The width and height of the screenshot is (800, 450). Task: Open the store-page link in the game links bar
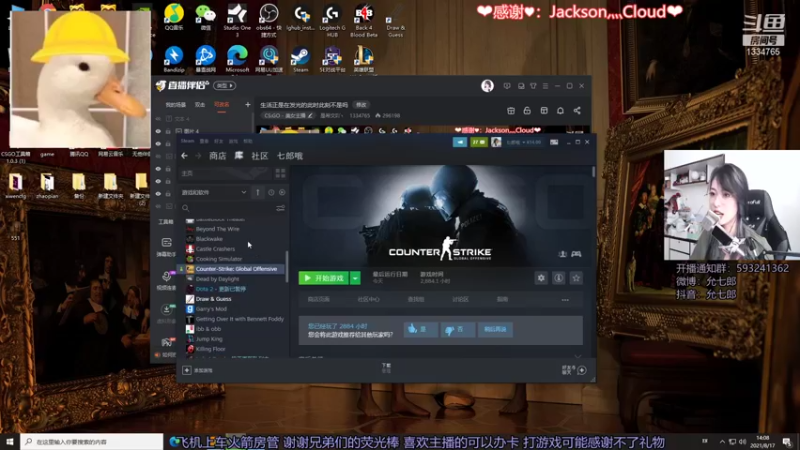tap(319, 299)
